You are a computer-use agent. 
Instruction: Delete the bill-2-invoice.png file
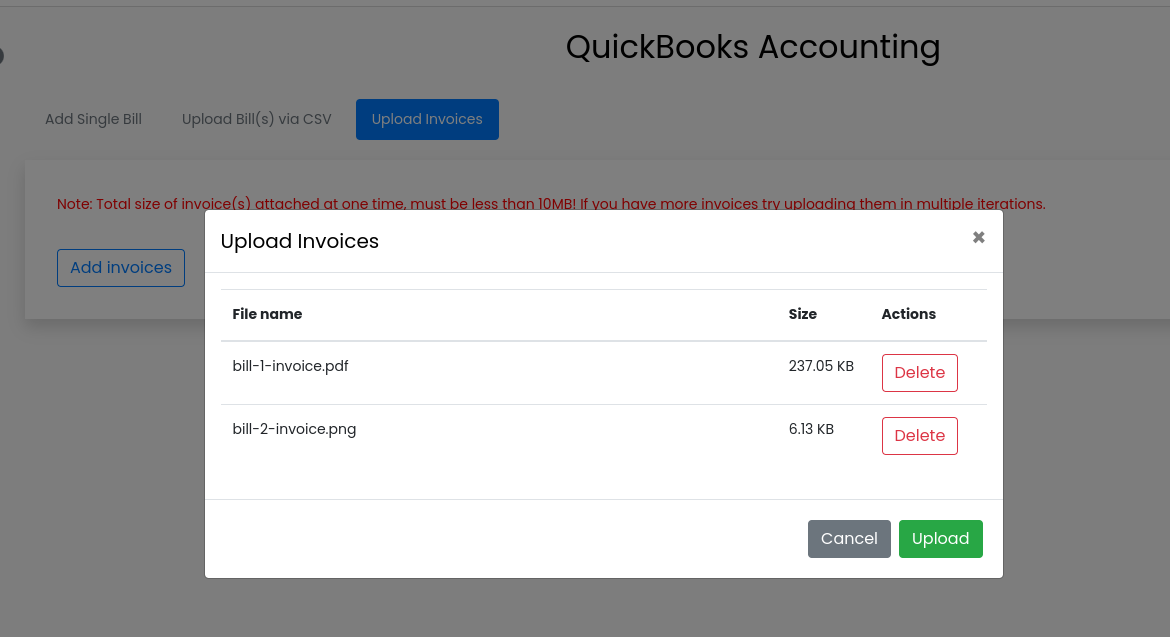(919, 435)
